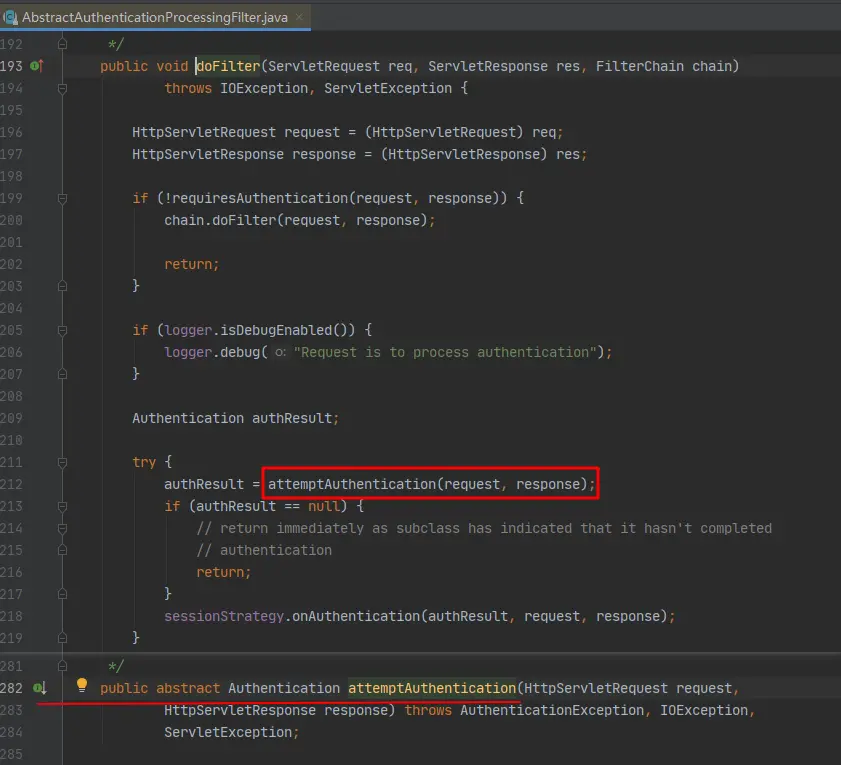Click the comment 'return immediately as subclass' on line 214

340,528
